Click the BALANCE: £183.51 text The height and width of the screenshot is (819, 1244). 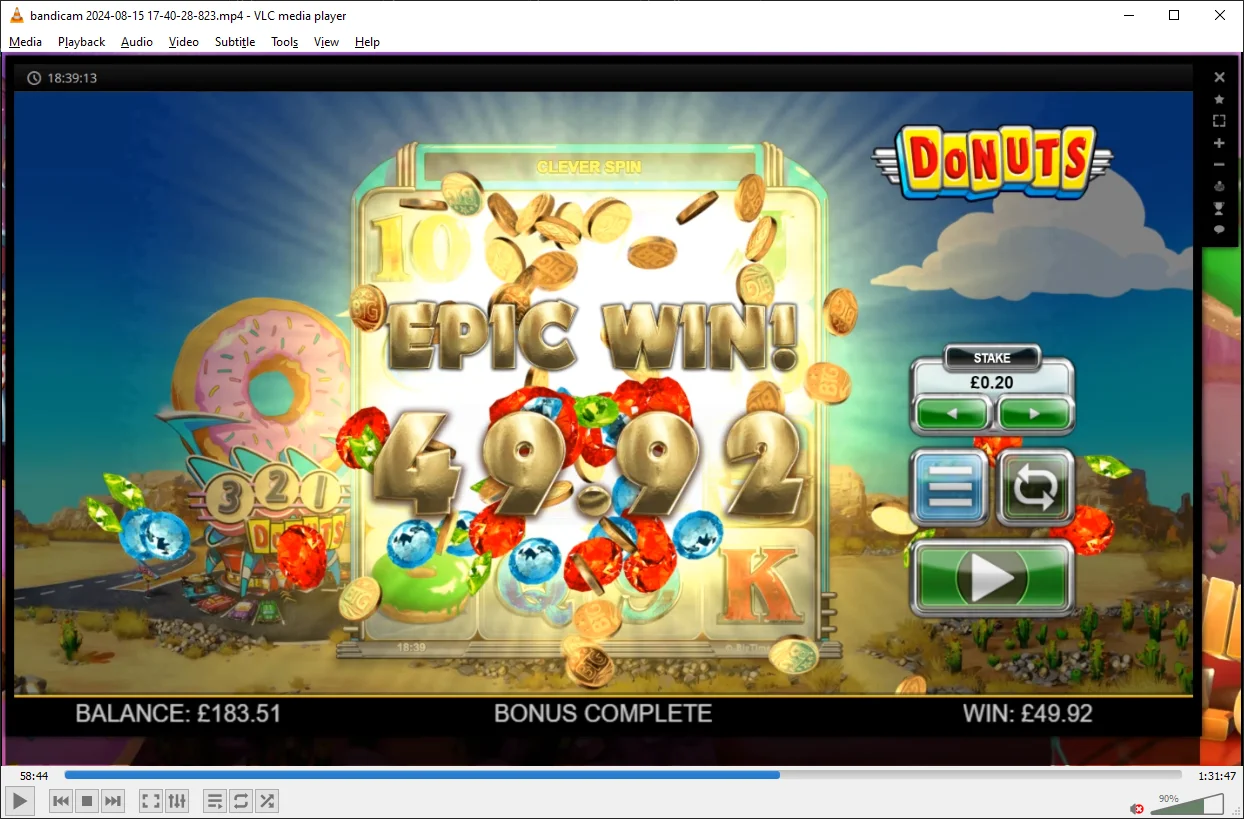click(x=178, y=714)
